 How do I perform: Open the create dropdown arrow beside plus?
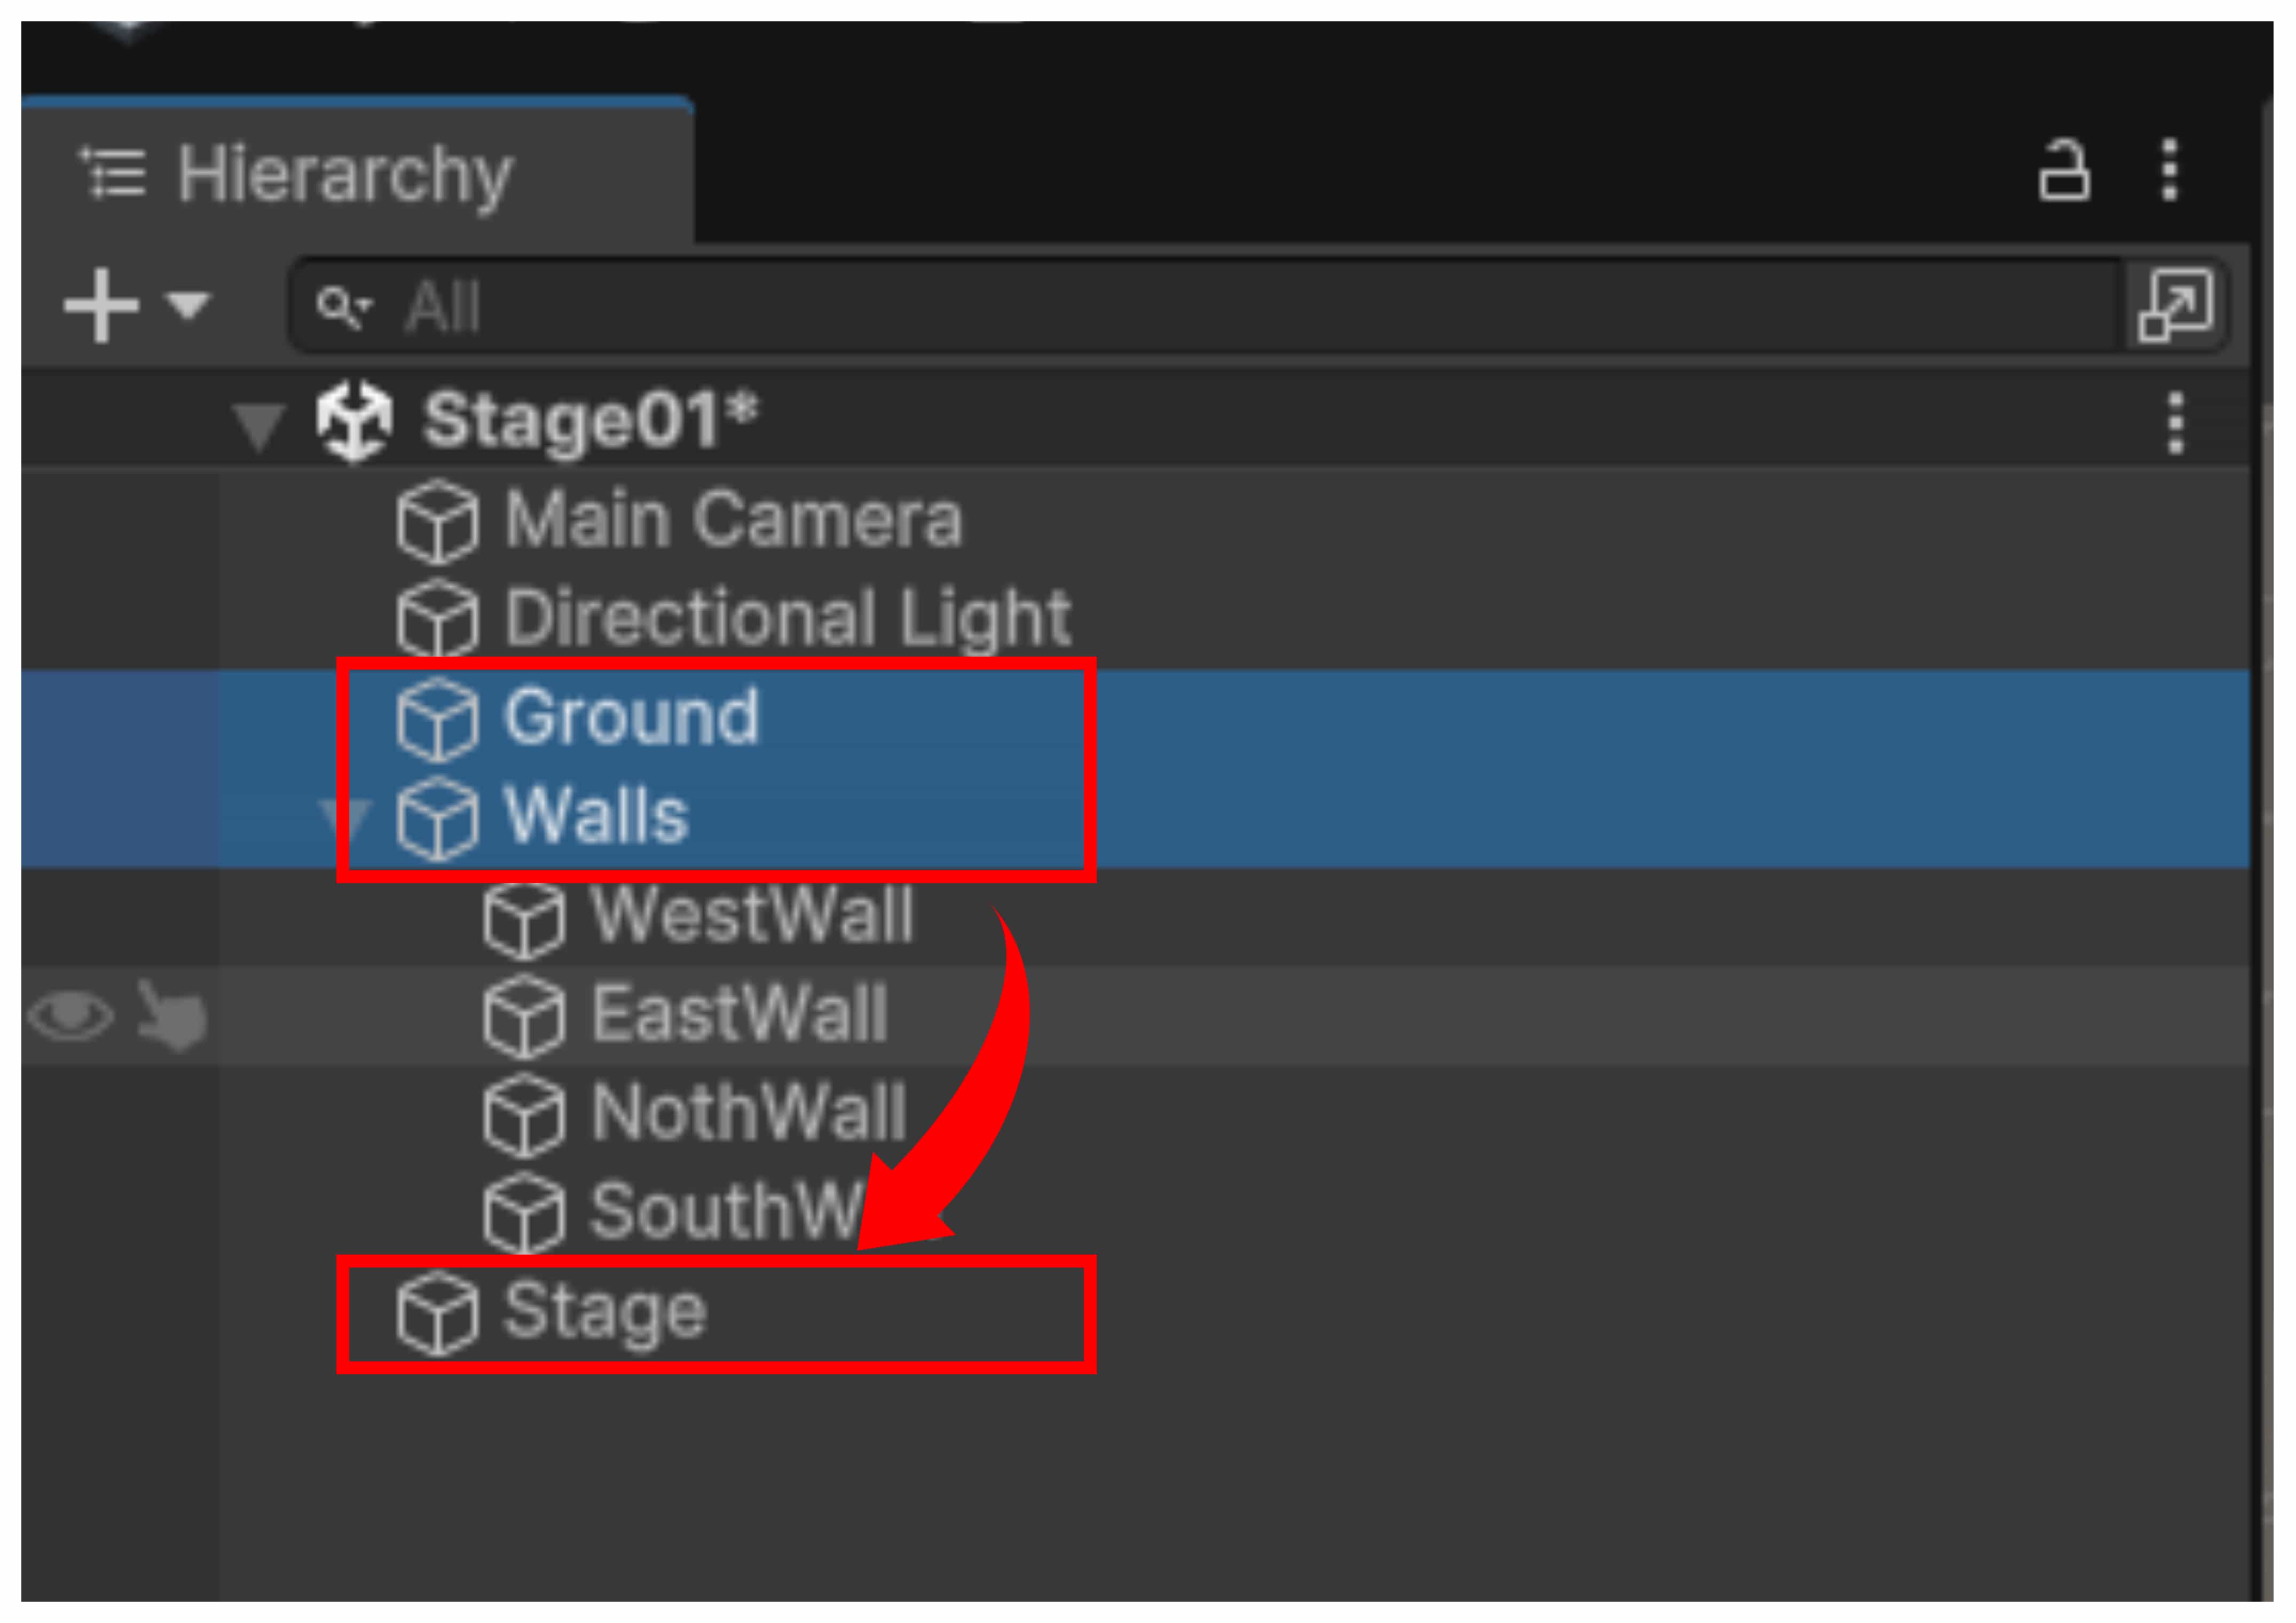(187, 305)
